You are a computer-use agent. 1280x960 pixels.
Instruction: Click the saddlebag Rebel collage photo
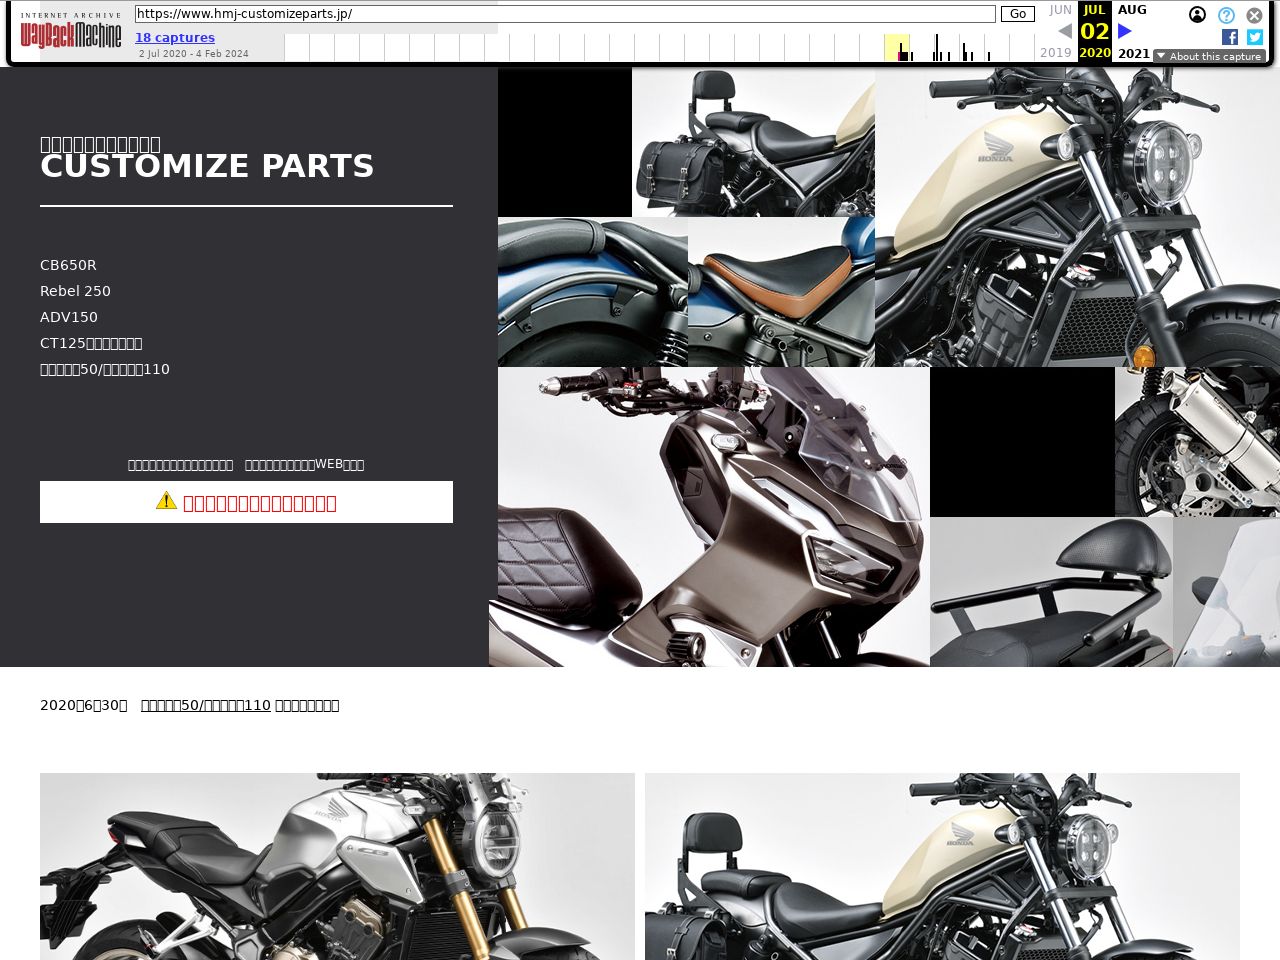click(x=753, y=142)
